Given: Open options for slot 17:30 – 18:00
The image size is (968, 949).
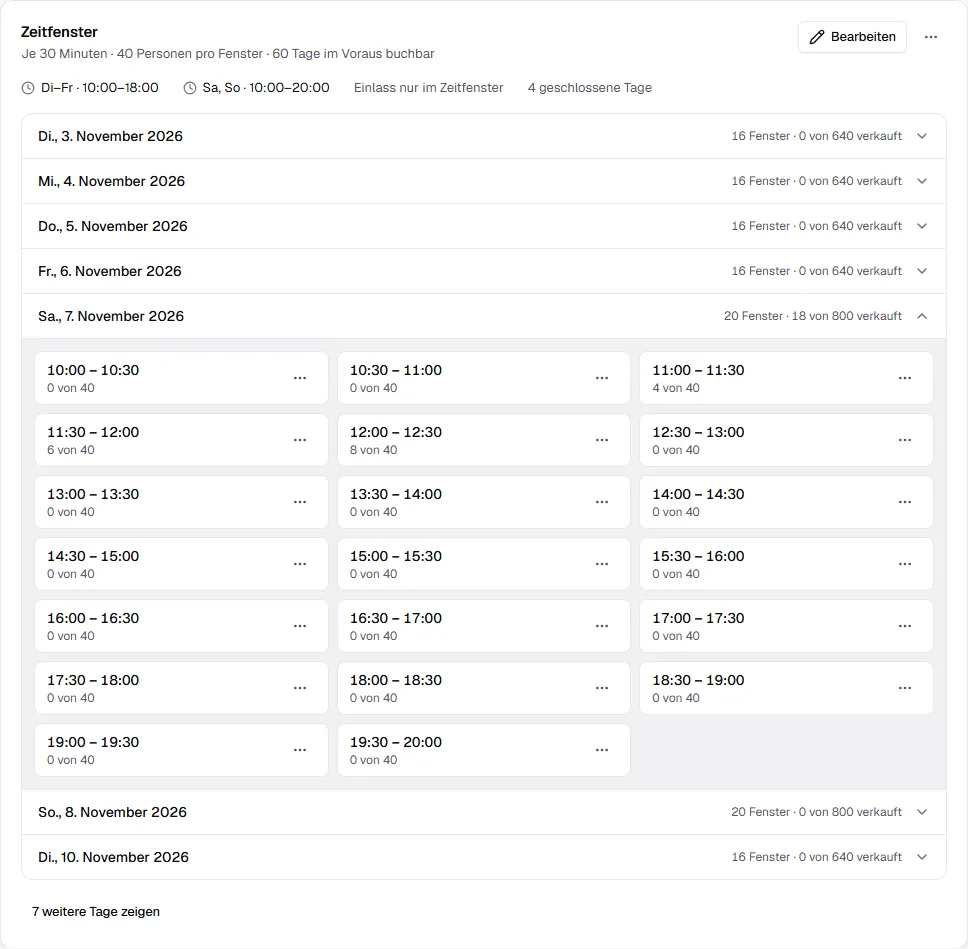Looking at the screenshot, I should point(300,688).
